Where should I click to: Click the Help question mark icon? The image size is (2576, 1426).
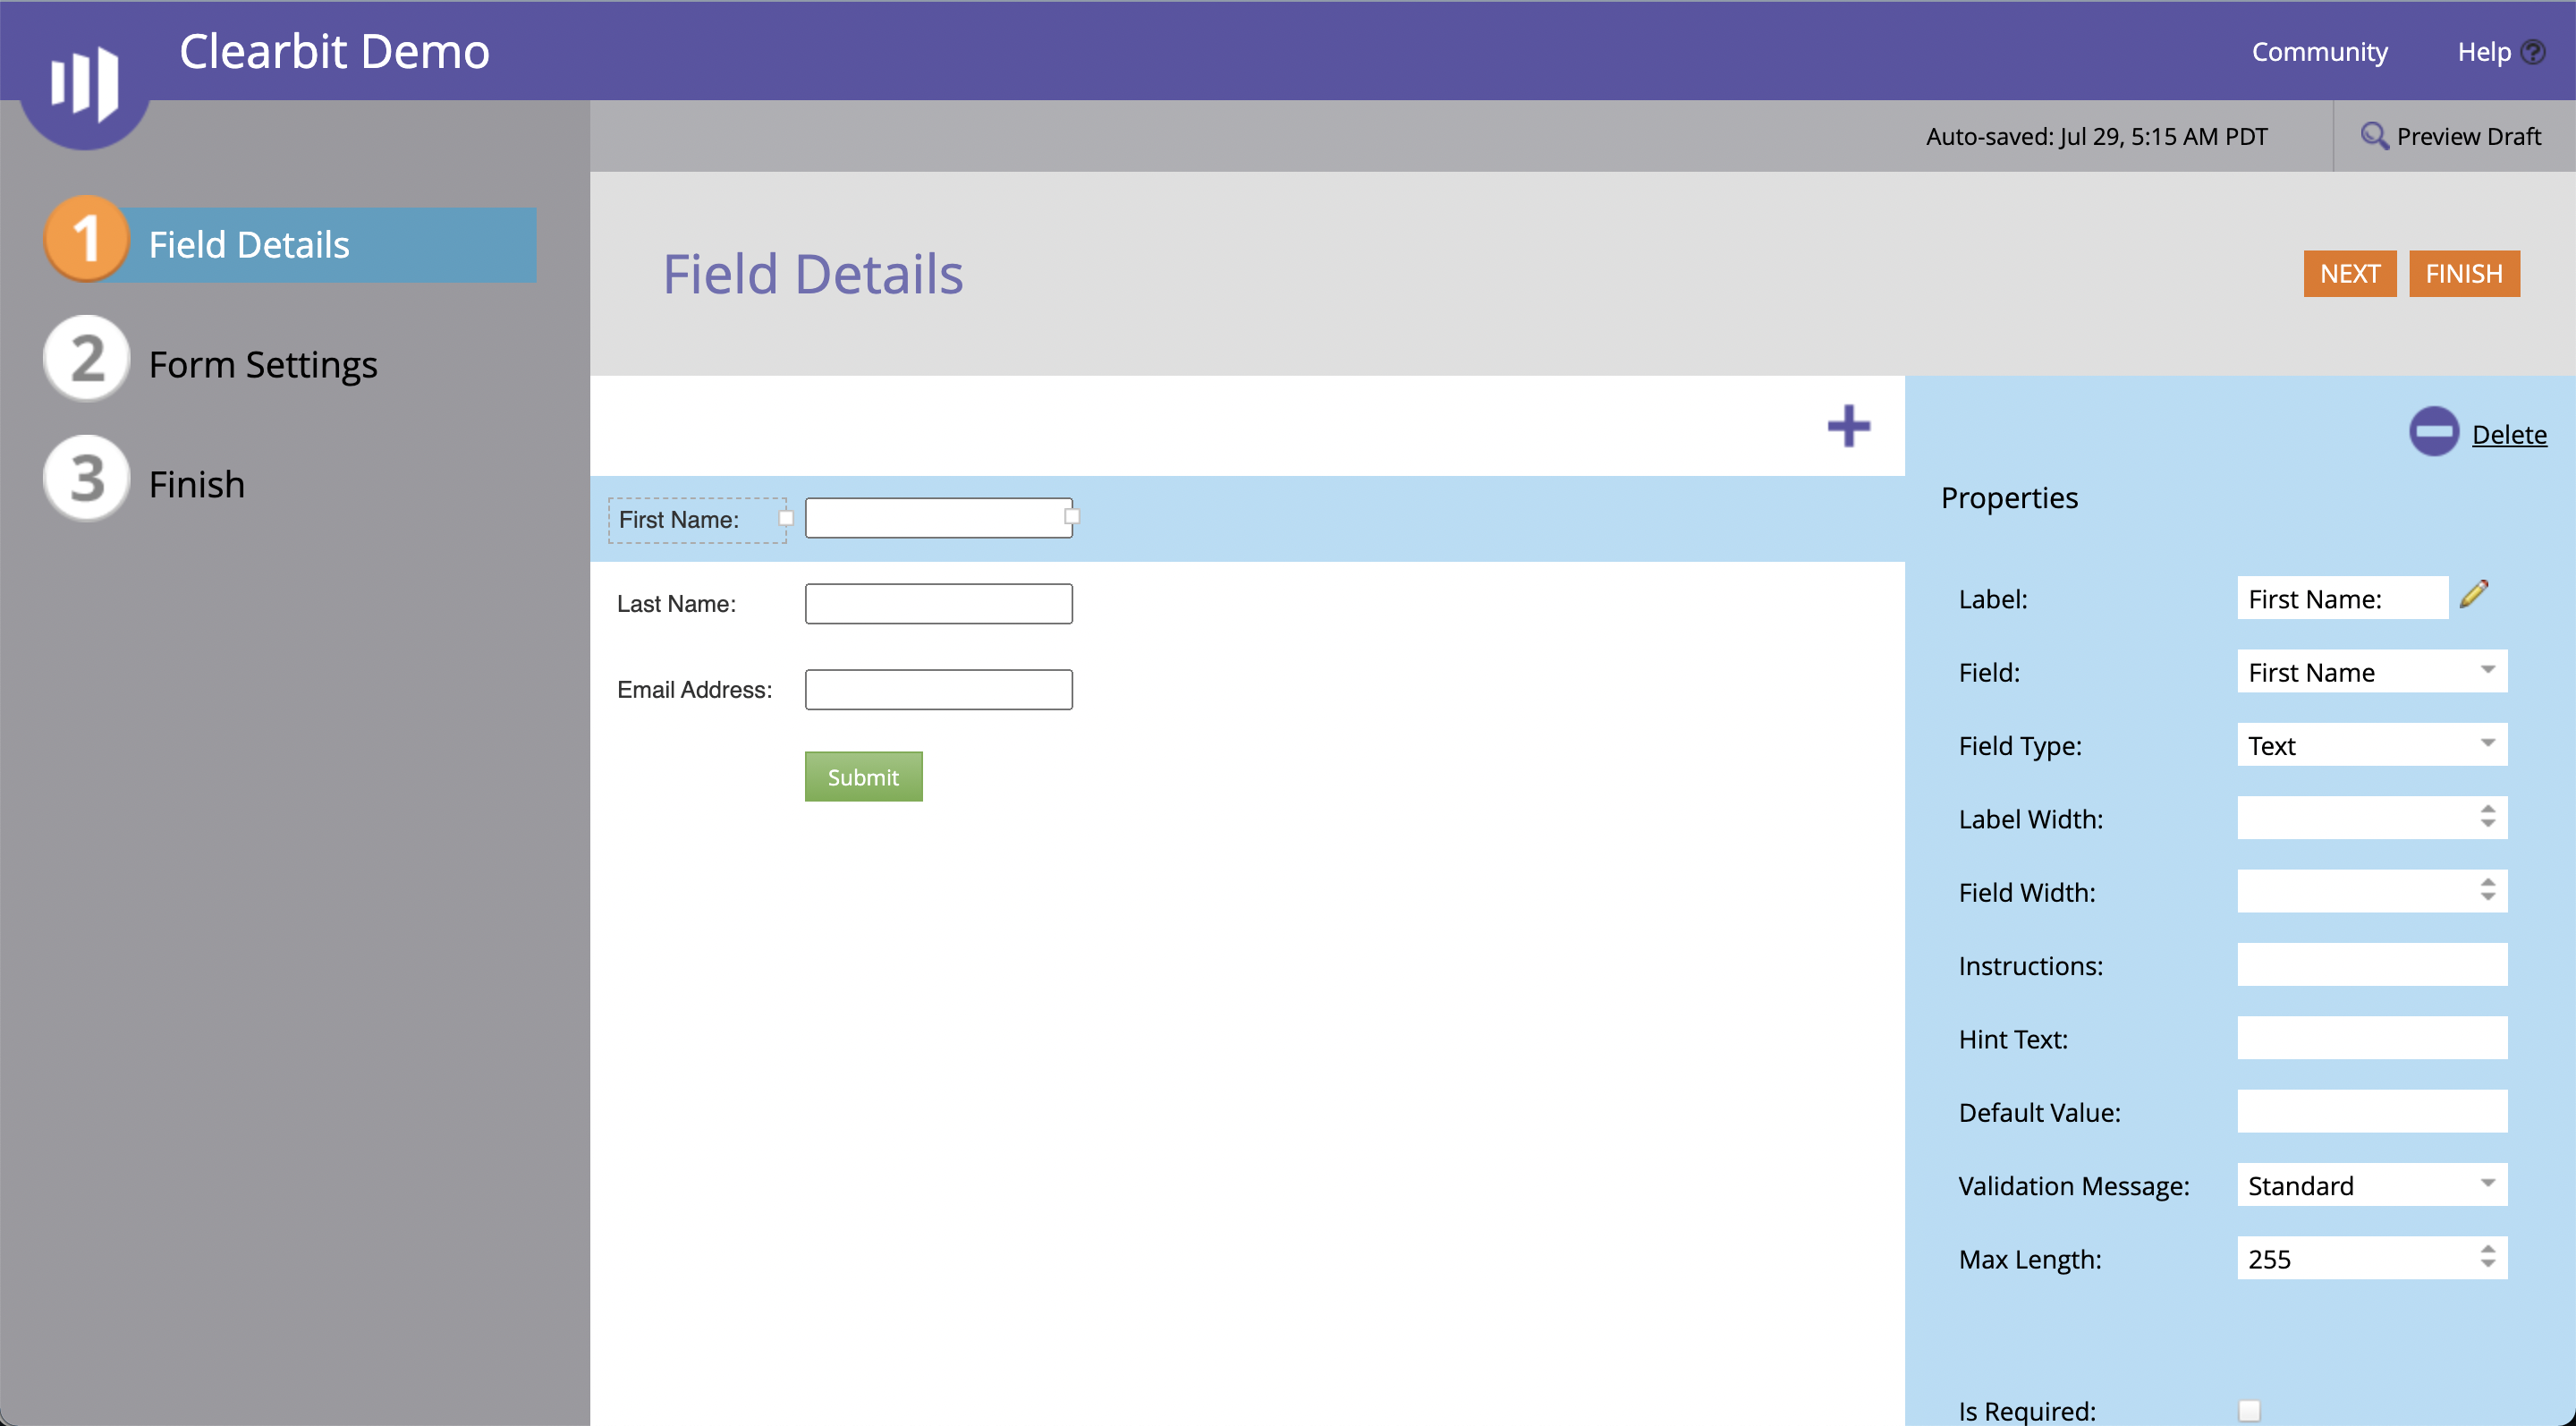2533,52
